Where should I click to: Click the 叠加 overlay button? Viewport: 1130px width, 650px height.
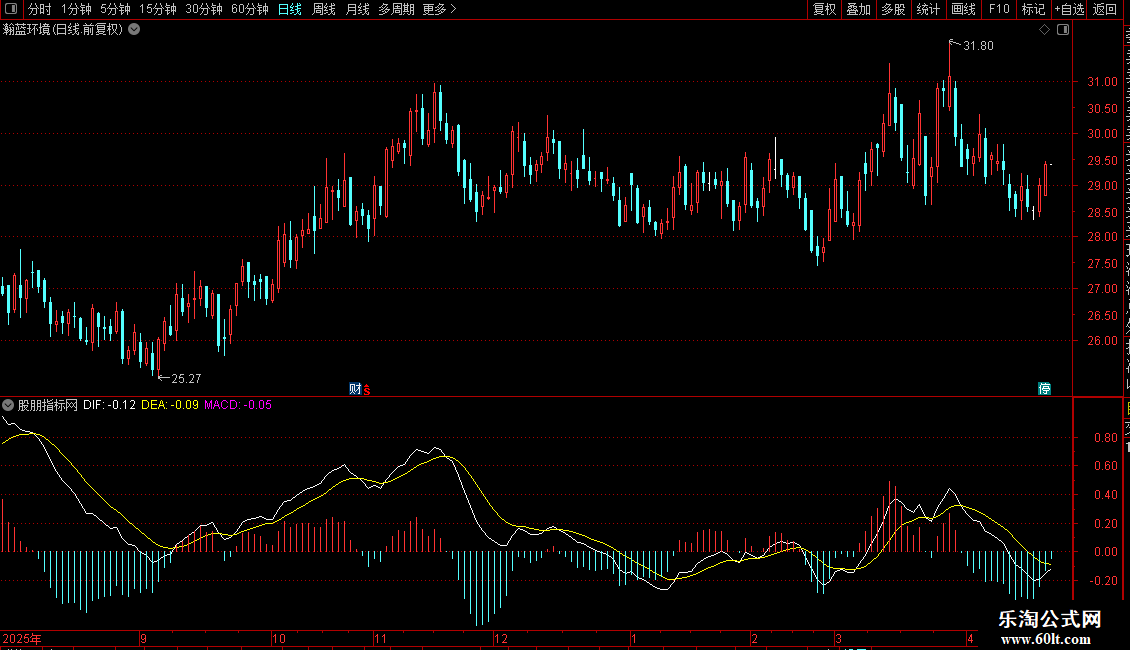tap(858, 9)
